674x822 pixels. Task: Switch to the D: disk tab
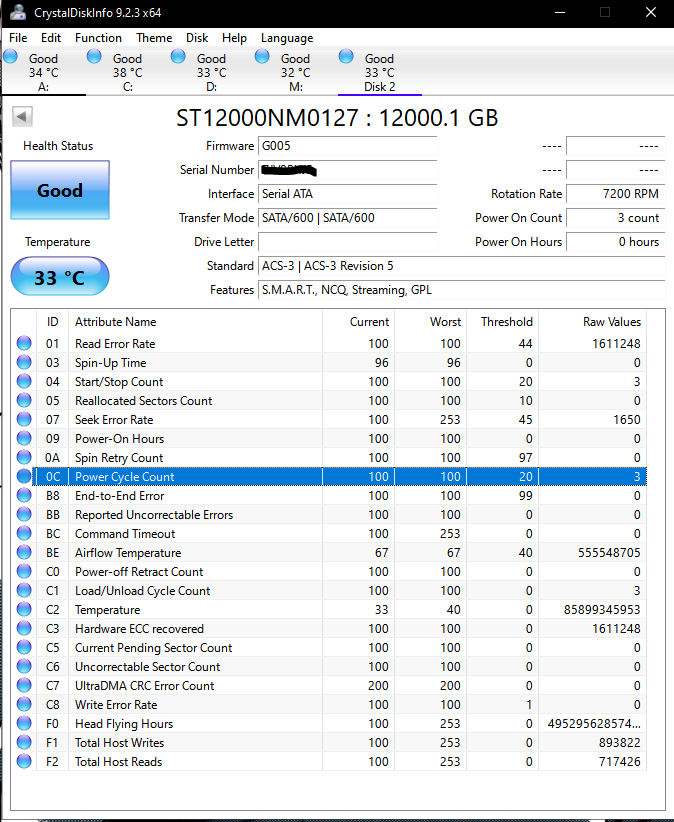click(x=211, y=72)
